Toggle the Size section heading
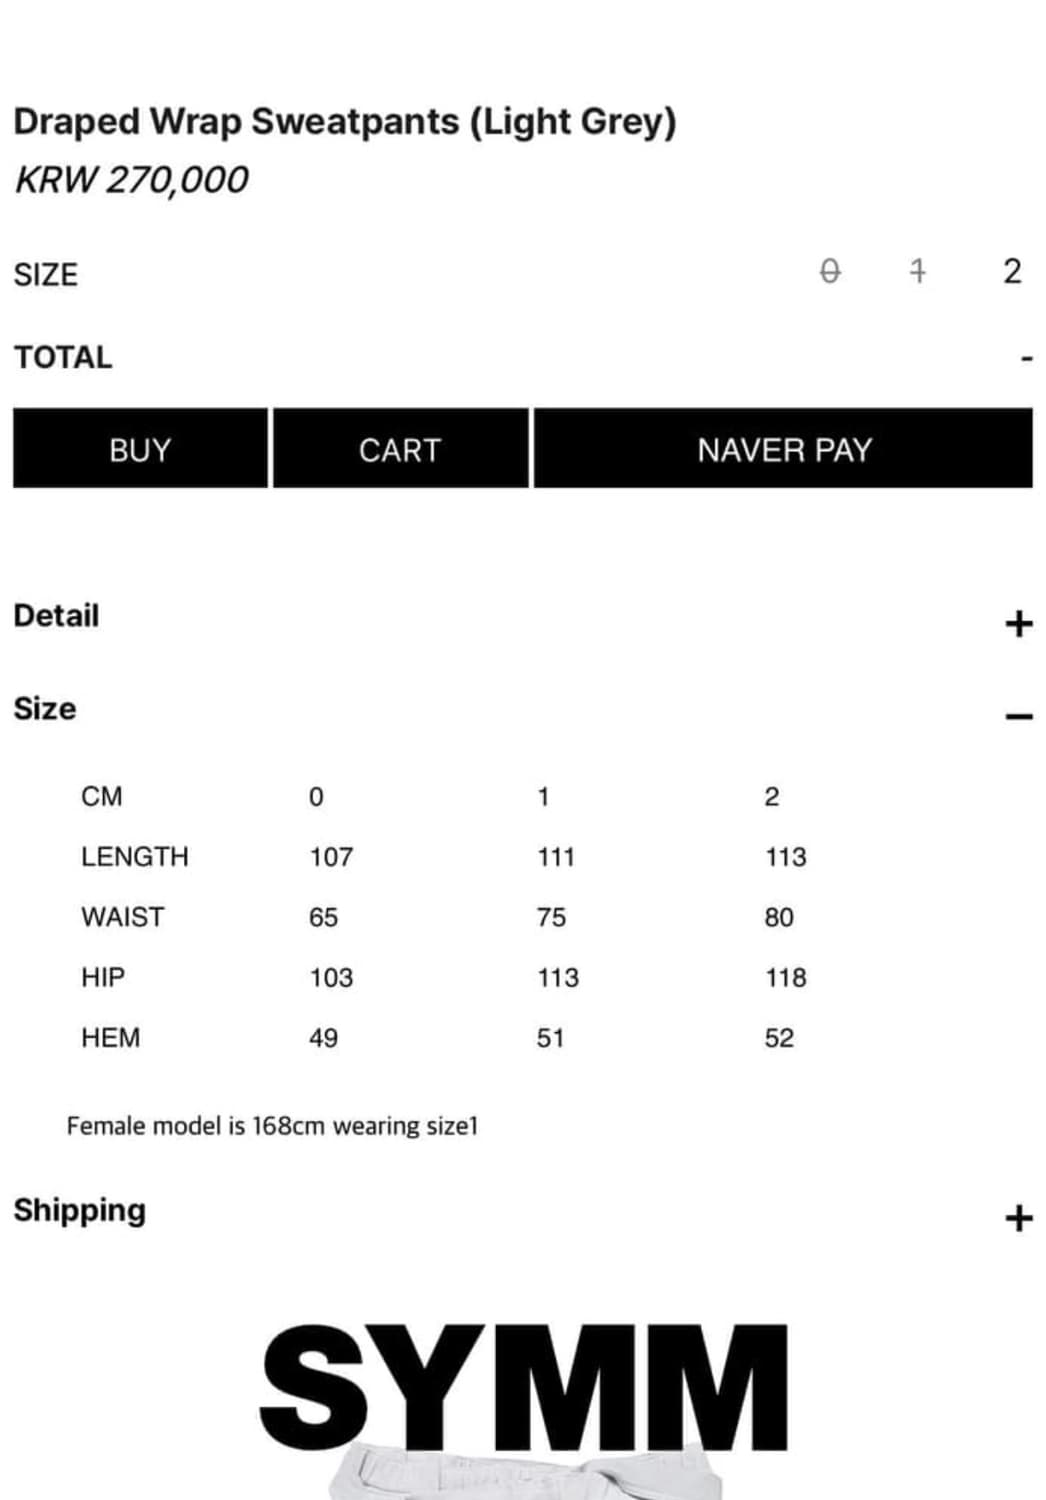The width and height of the screenshot is (1046, 1500). click(45, 709)
